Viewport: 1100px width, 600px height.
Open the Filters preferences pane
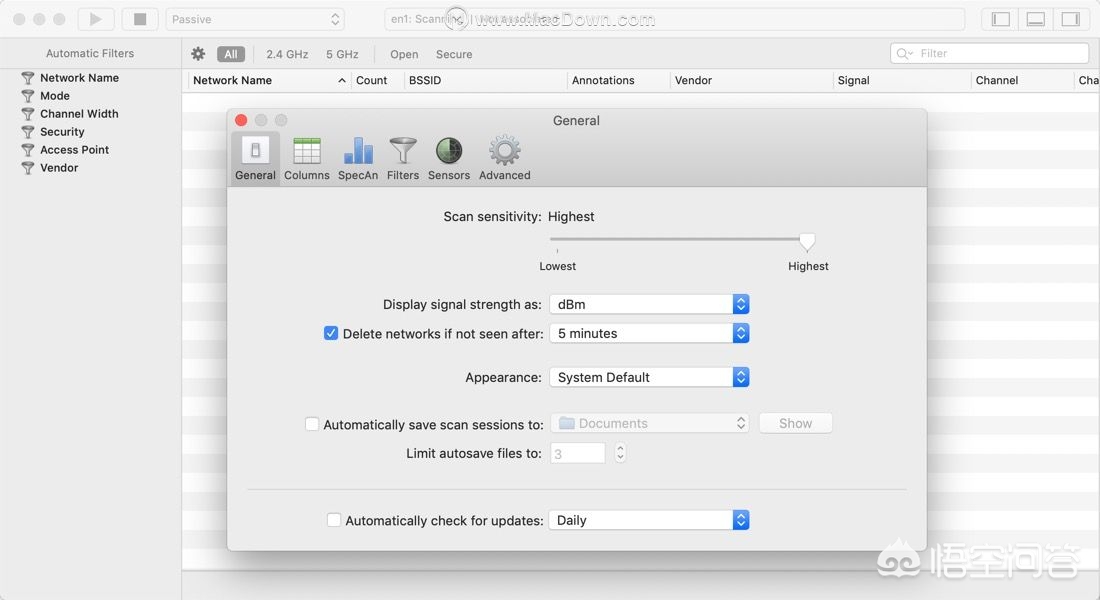click(403, 159)
